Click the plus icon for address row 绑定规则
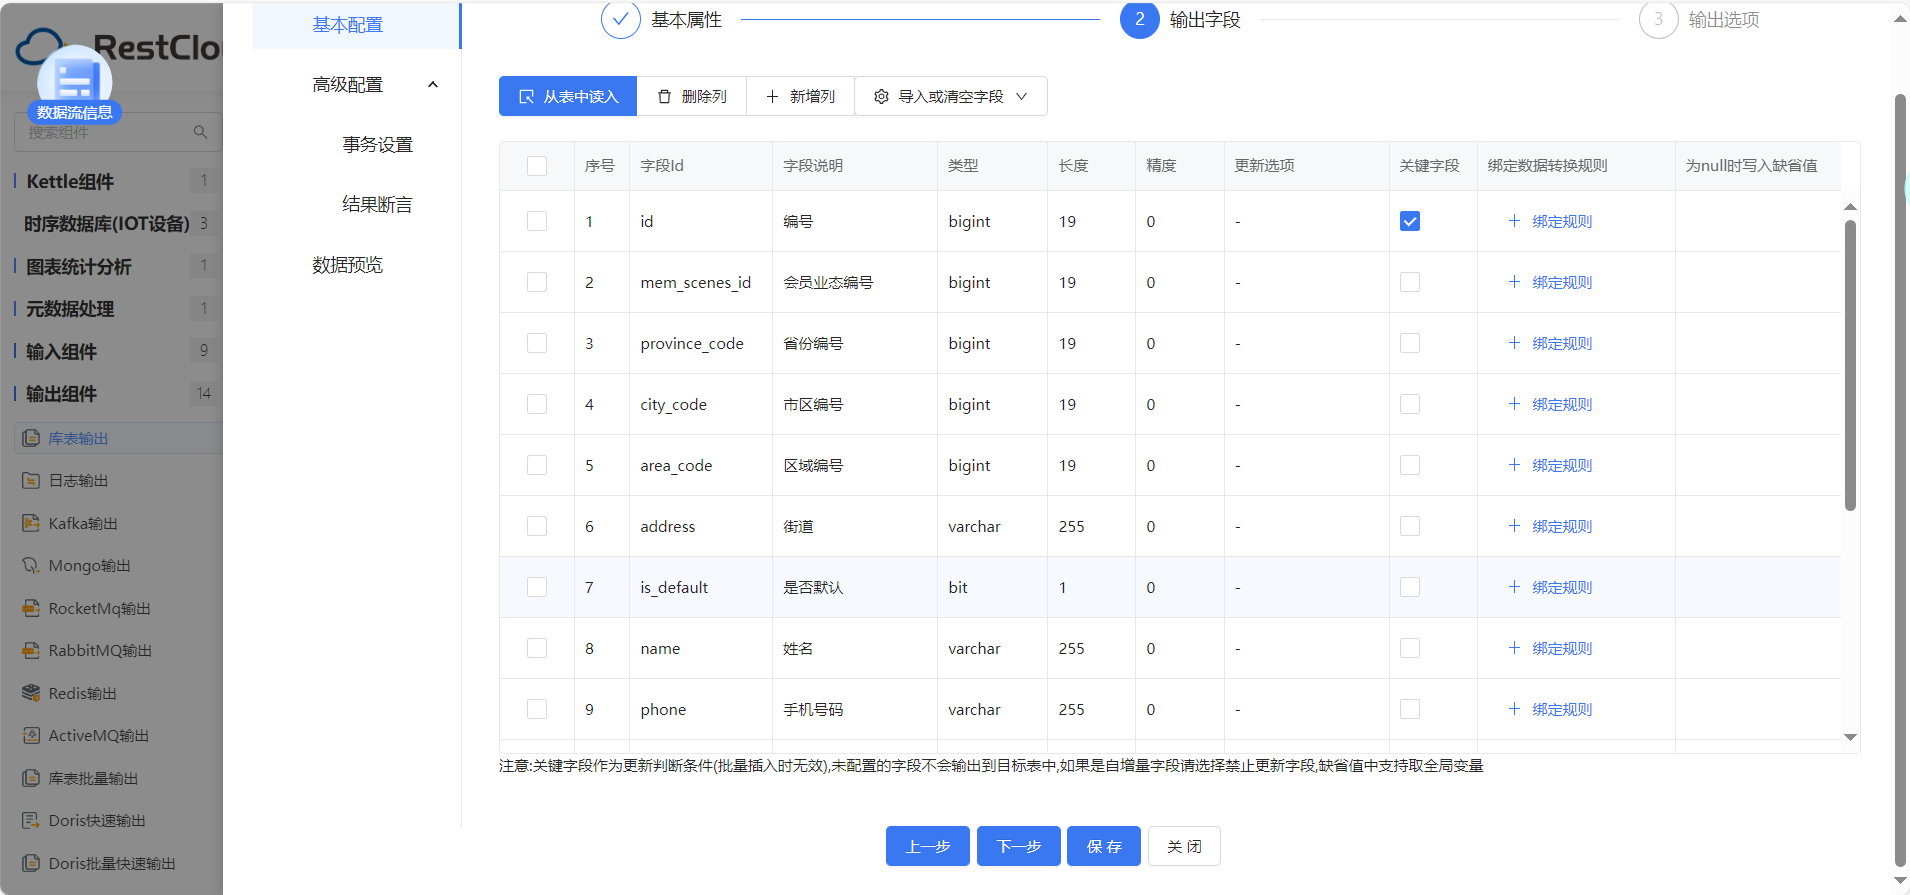Image resolution: width=1910 pixels, height=895 pixels. [1514, 526]
